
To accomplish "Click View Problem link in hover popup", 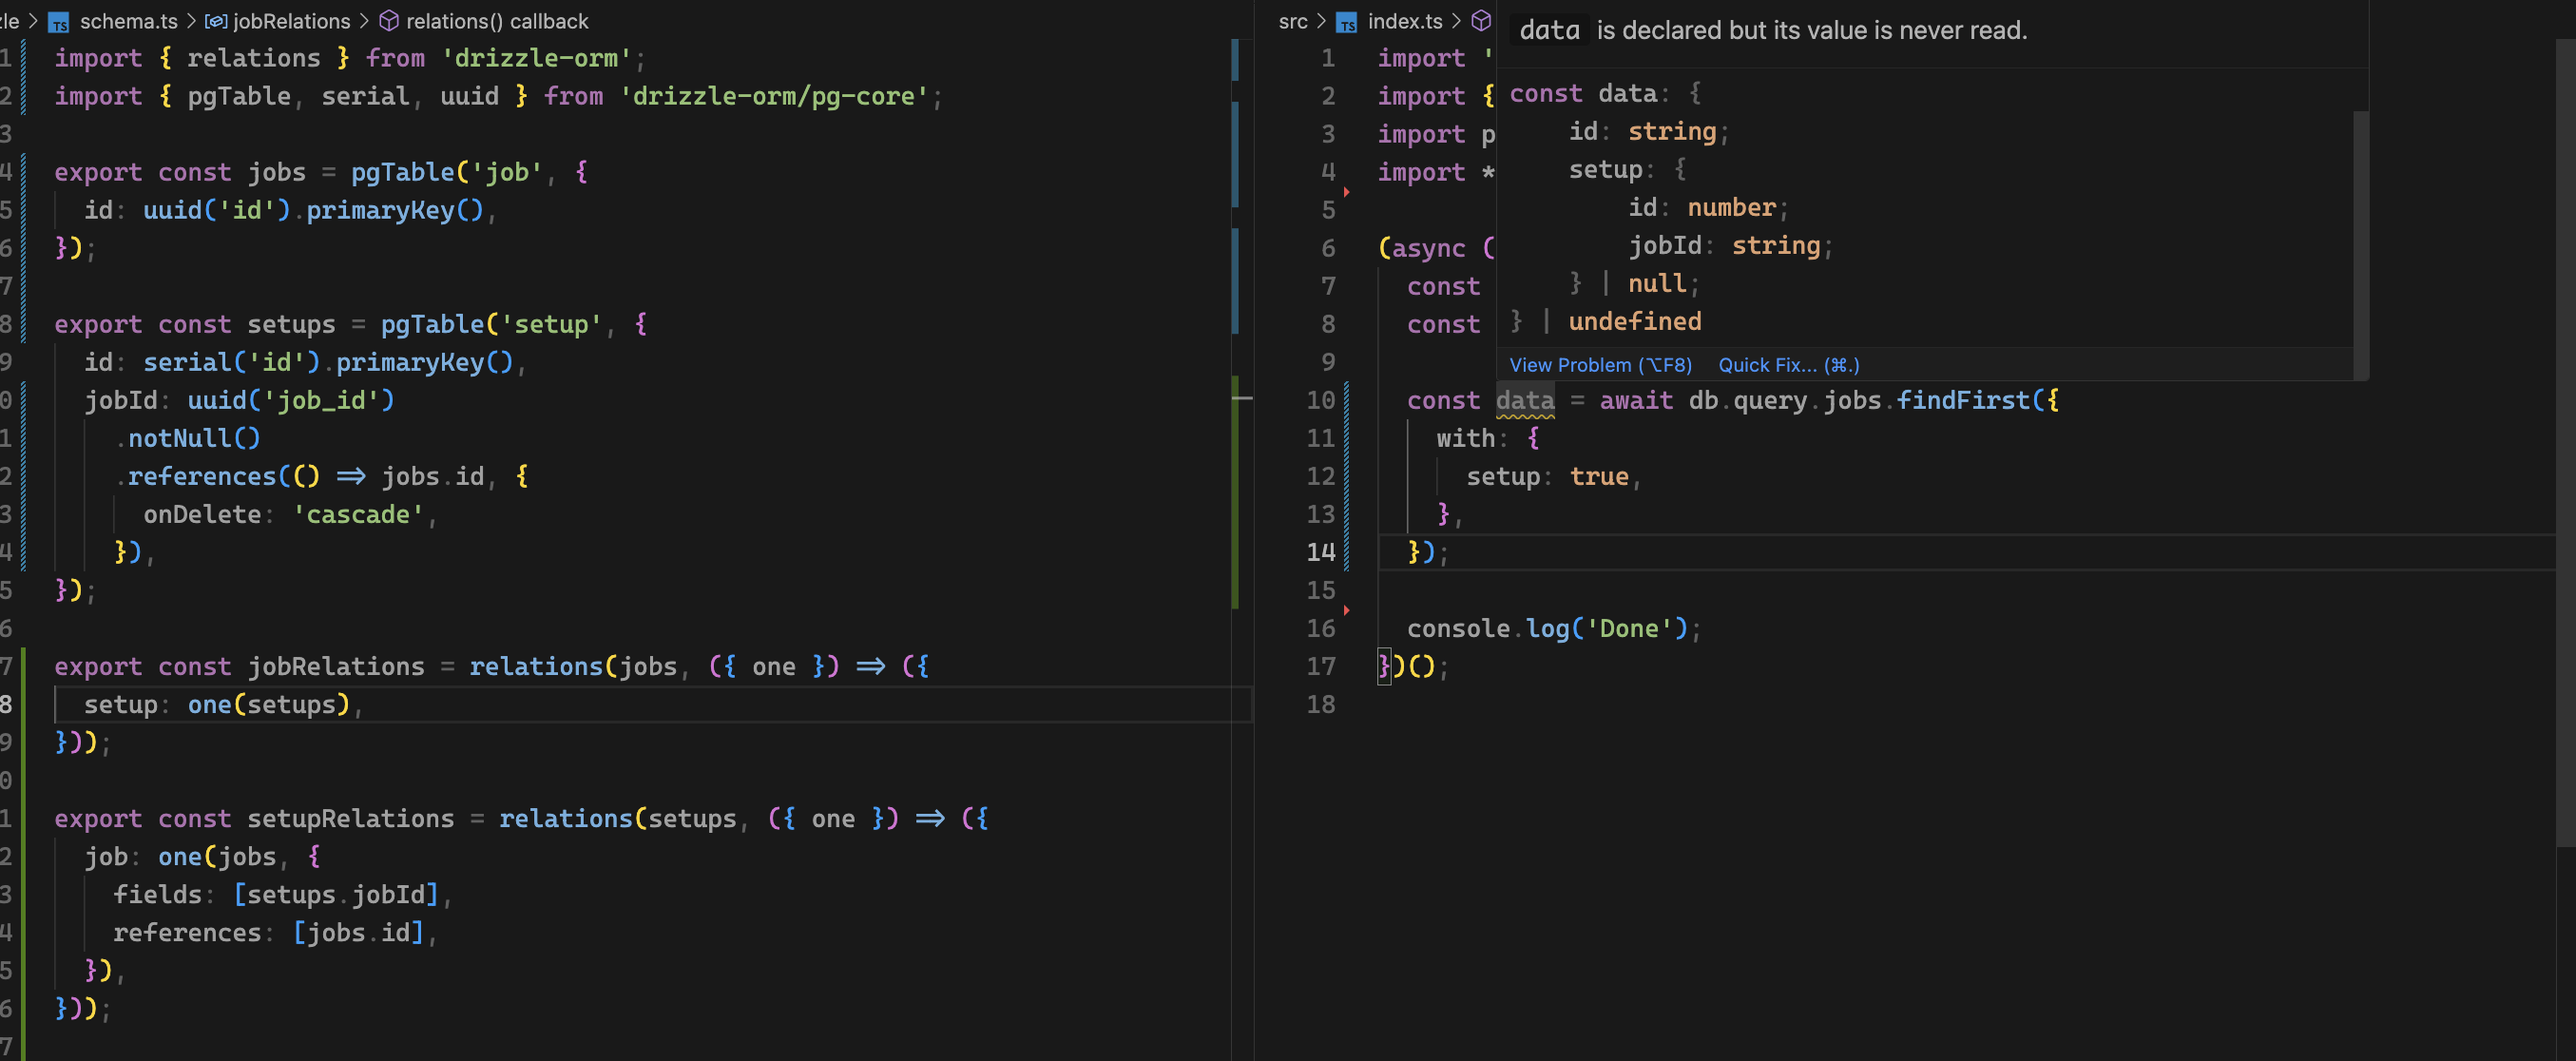I will [x=1599, y=365].
